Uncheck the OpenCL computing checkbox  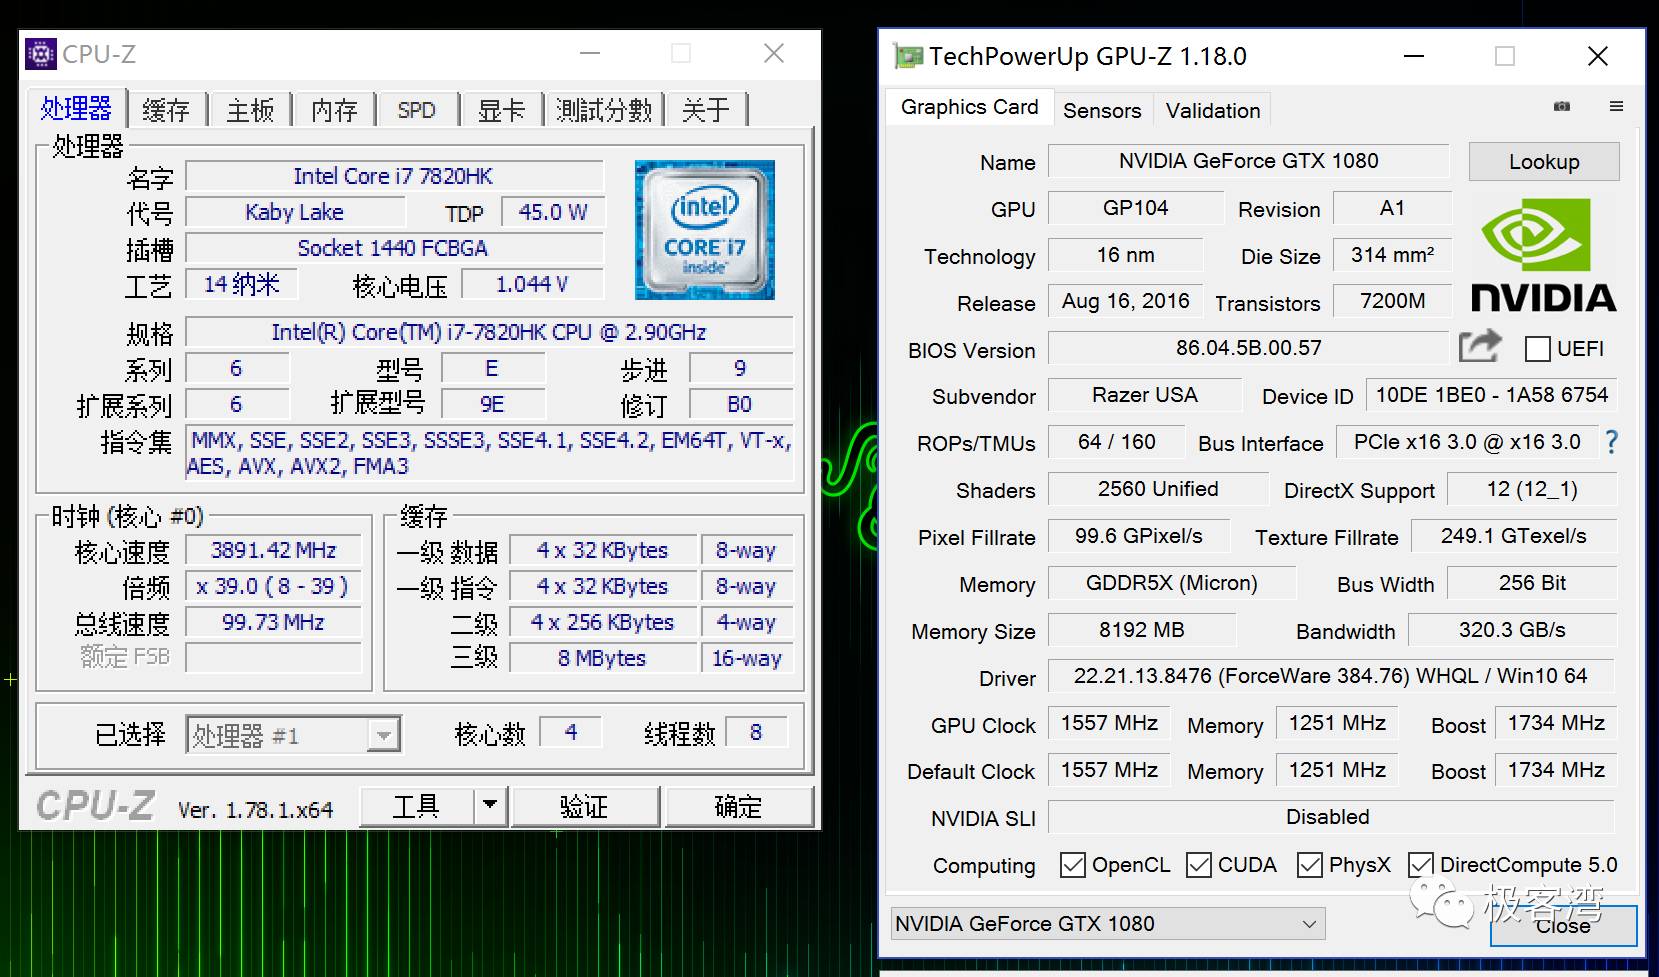pyautogui.click(x=1073, y=864)
